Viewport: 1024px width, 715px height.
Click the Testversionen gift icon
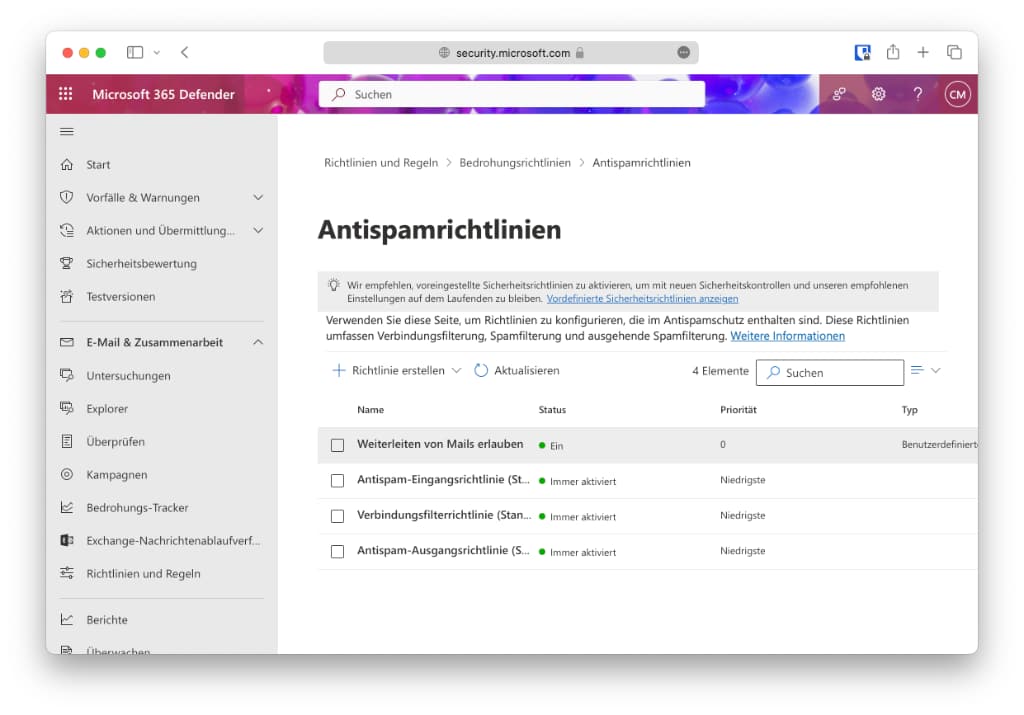coord(67,296)
